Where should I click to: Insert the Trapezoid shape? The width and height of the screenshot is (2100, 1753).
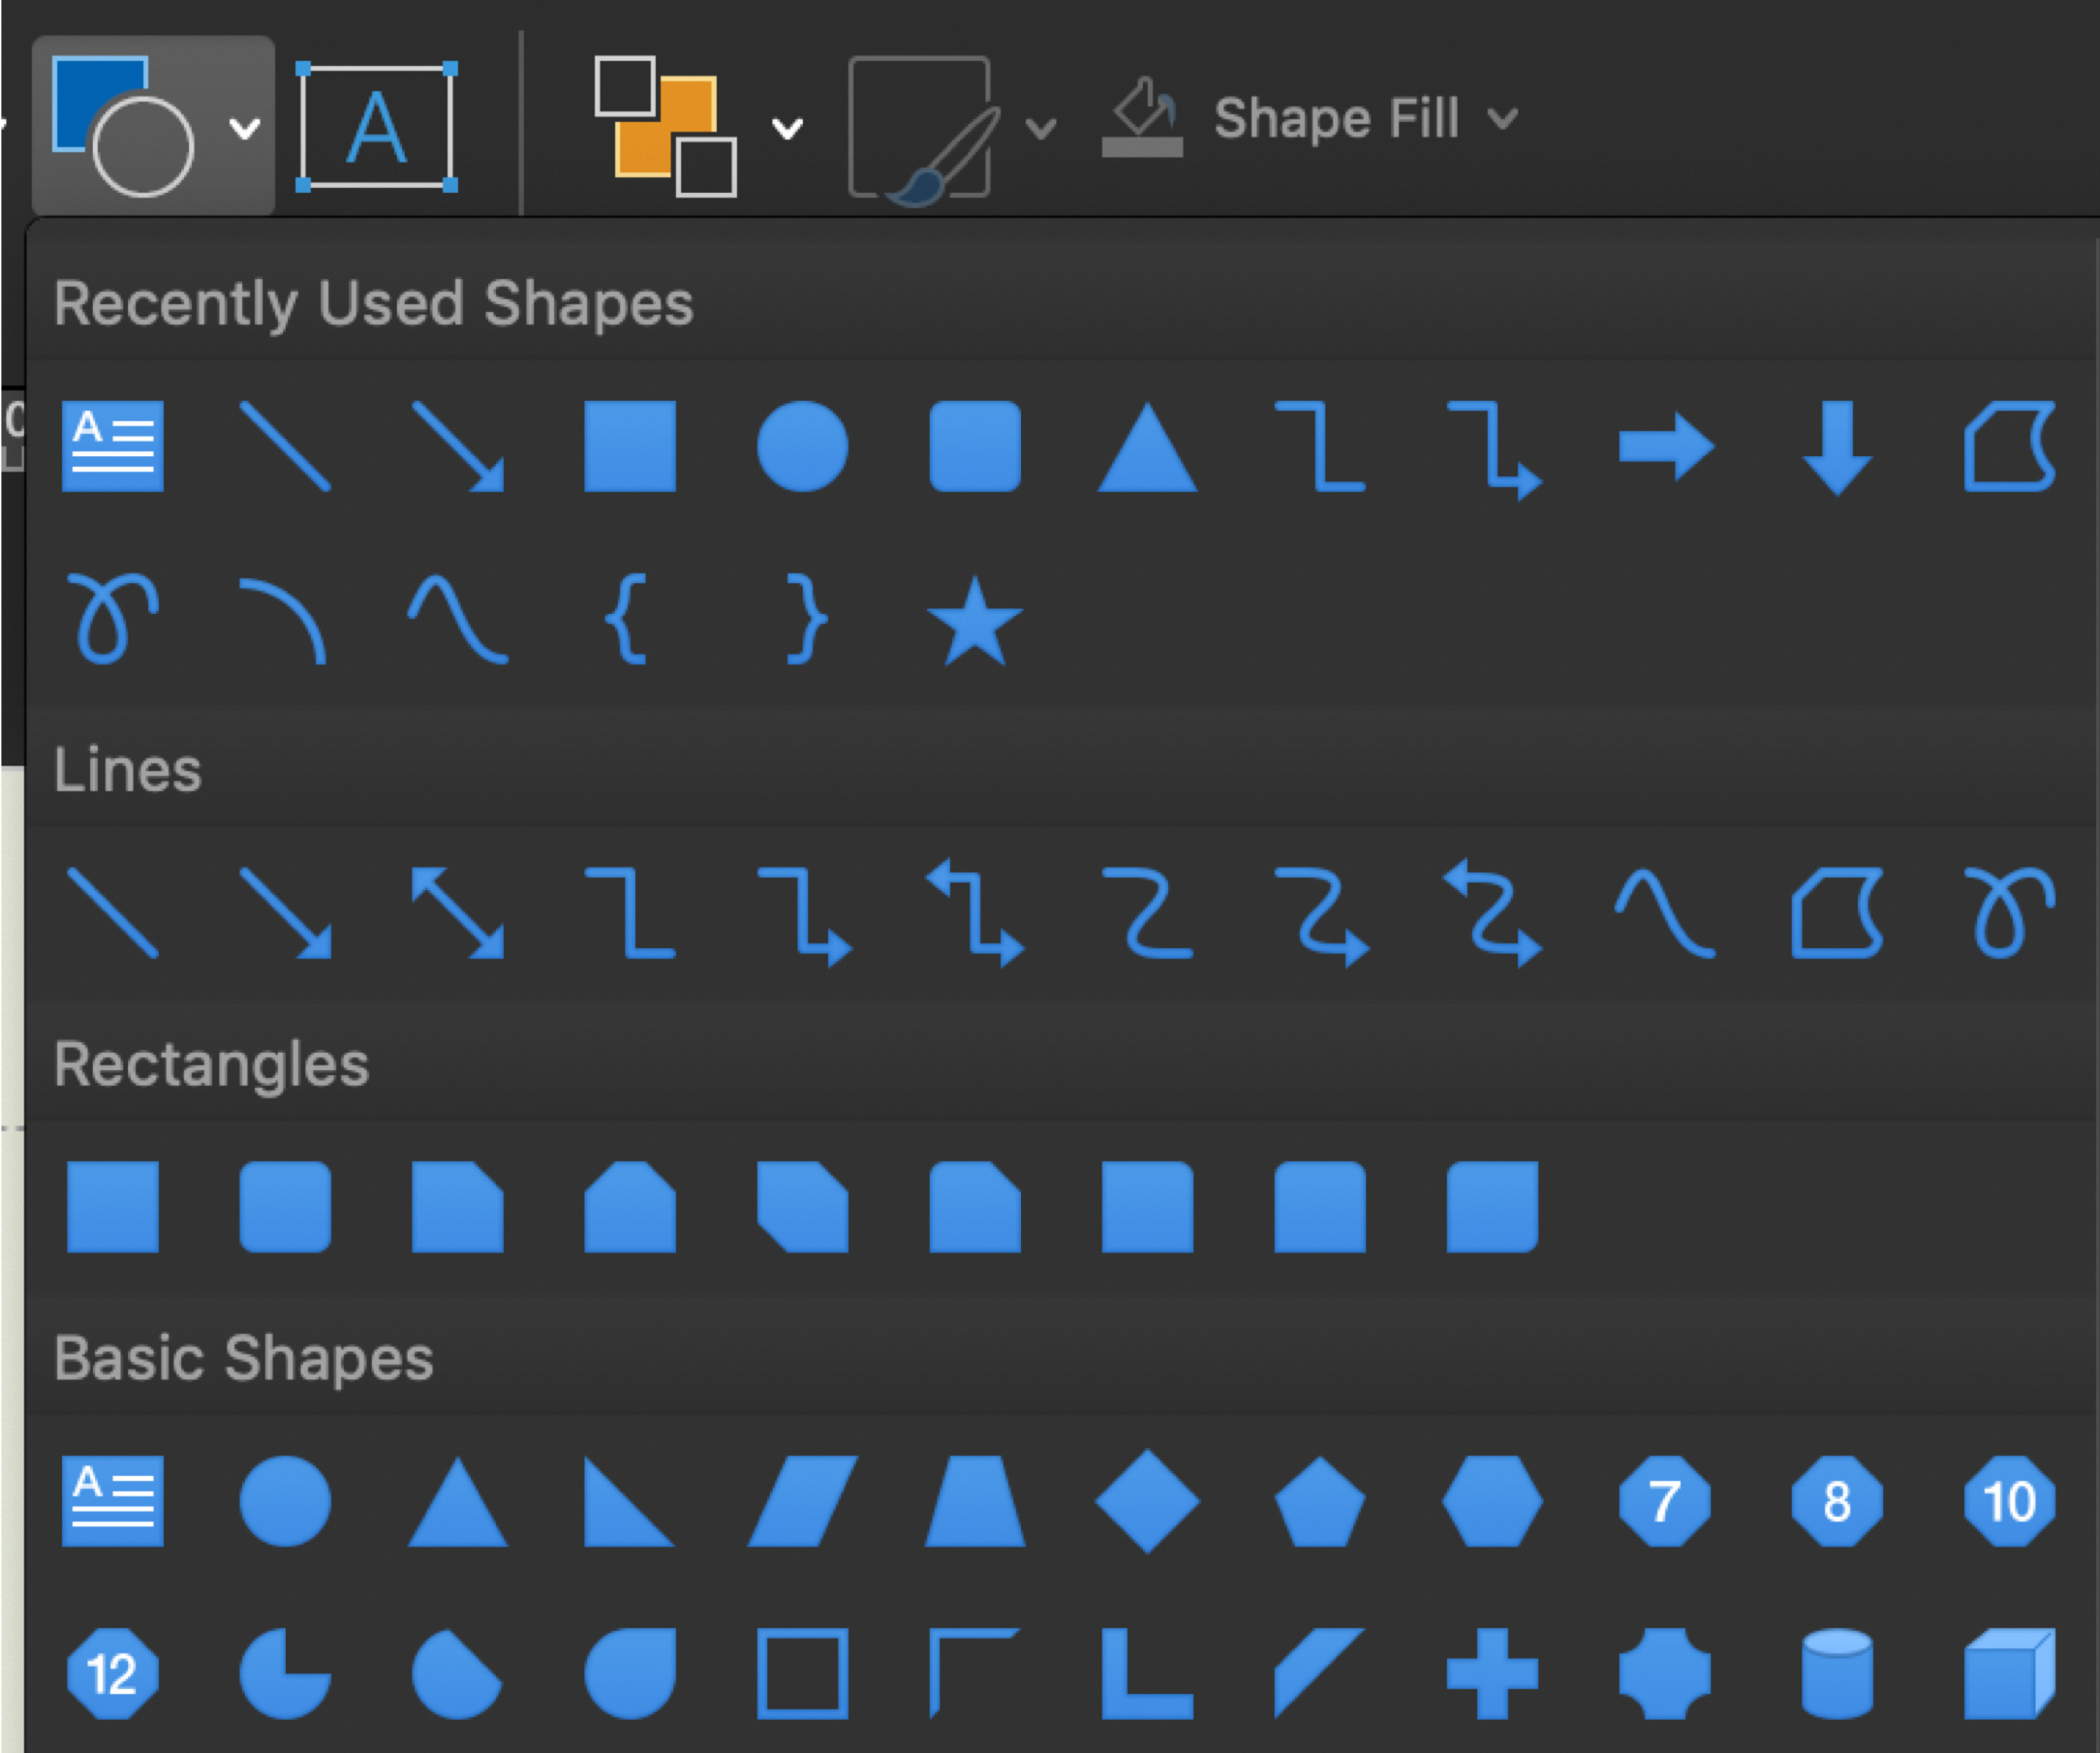(975, 1501)
